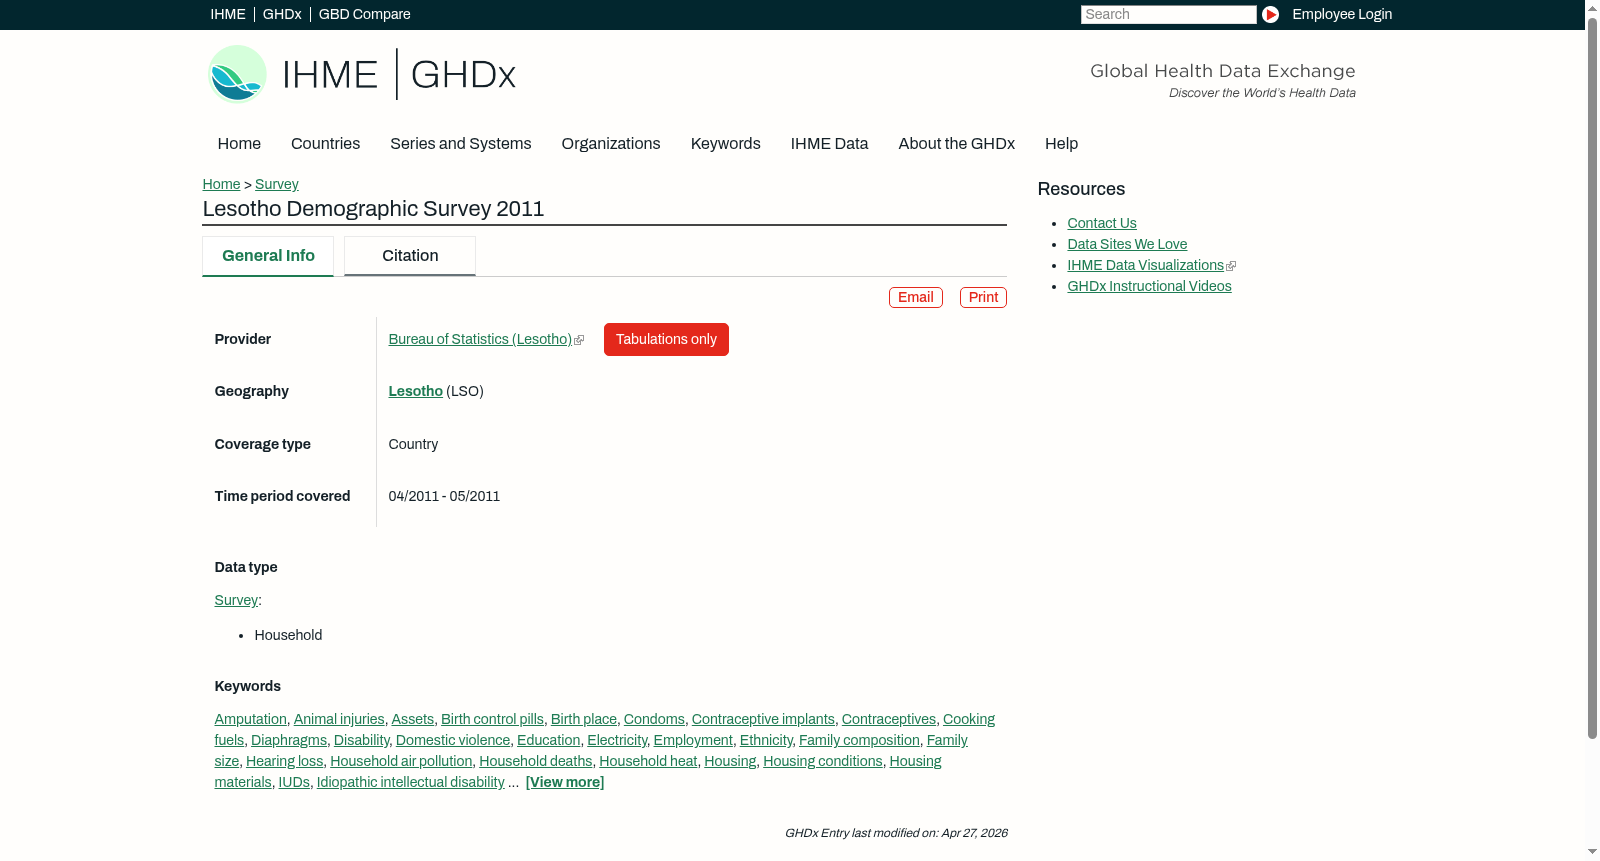Open the Disability keyword link
This screenshot has height=861, width=1600.
(x=361, y=740)
